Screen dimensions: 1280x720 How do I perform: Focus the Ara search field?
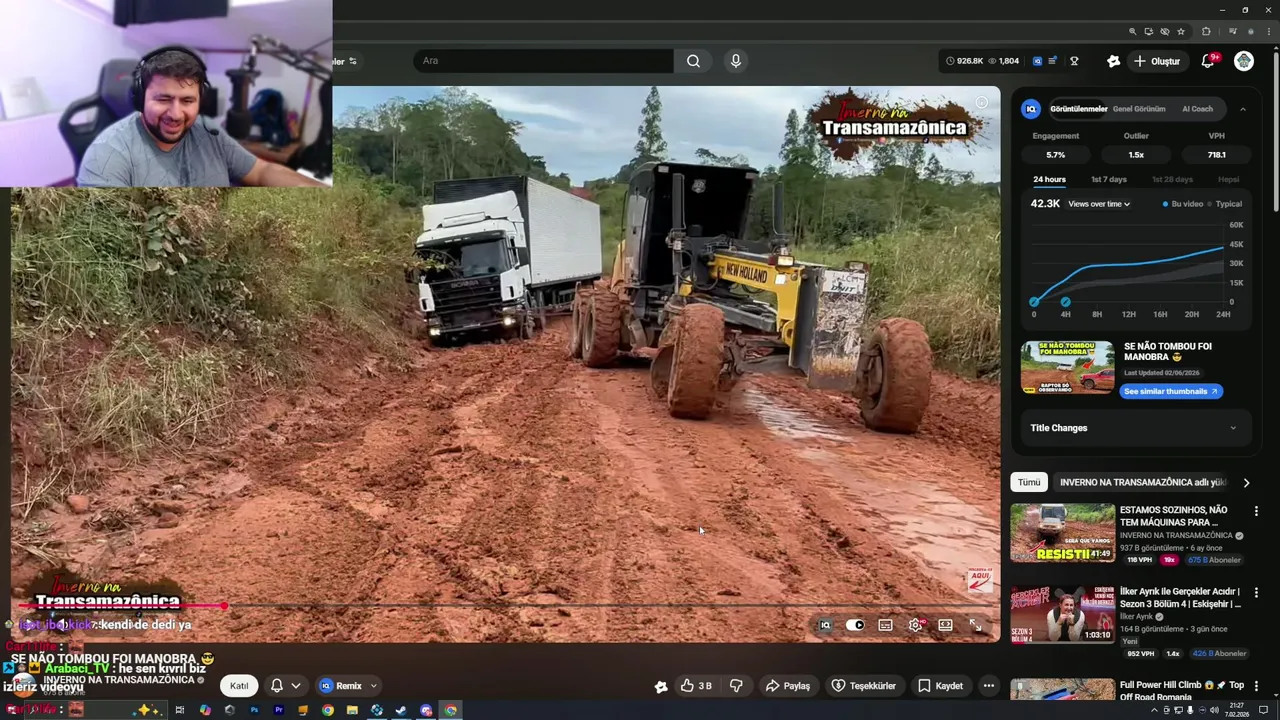[544, 61]
